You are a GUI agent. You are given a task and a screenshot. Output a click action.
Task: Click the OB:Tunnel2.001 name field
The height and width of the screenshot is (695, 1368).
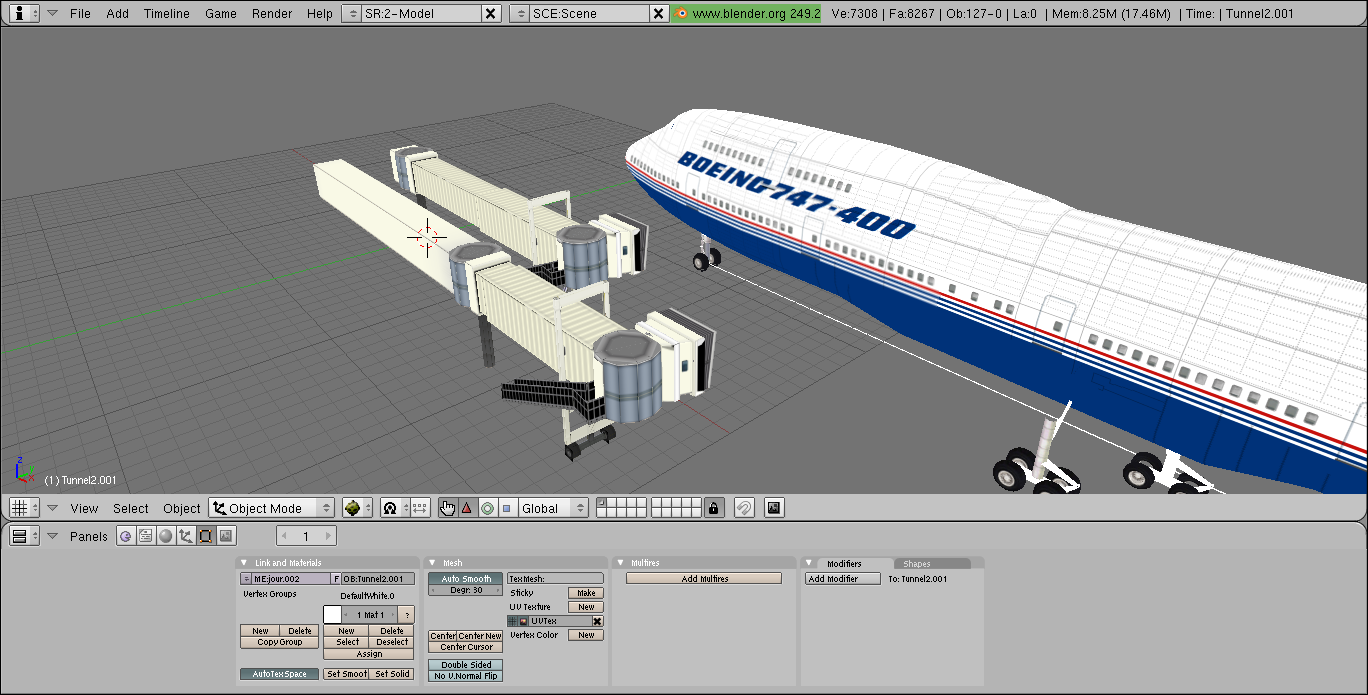point(378,579)
